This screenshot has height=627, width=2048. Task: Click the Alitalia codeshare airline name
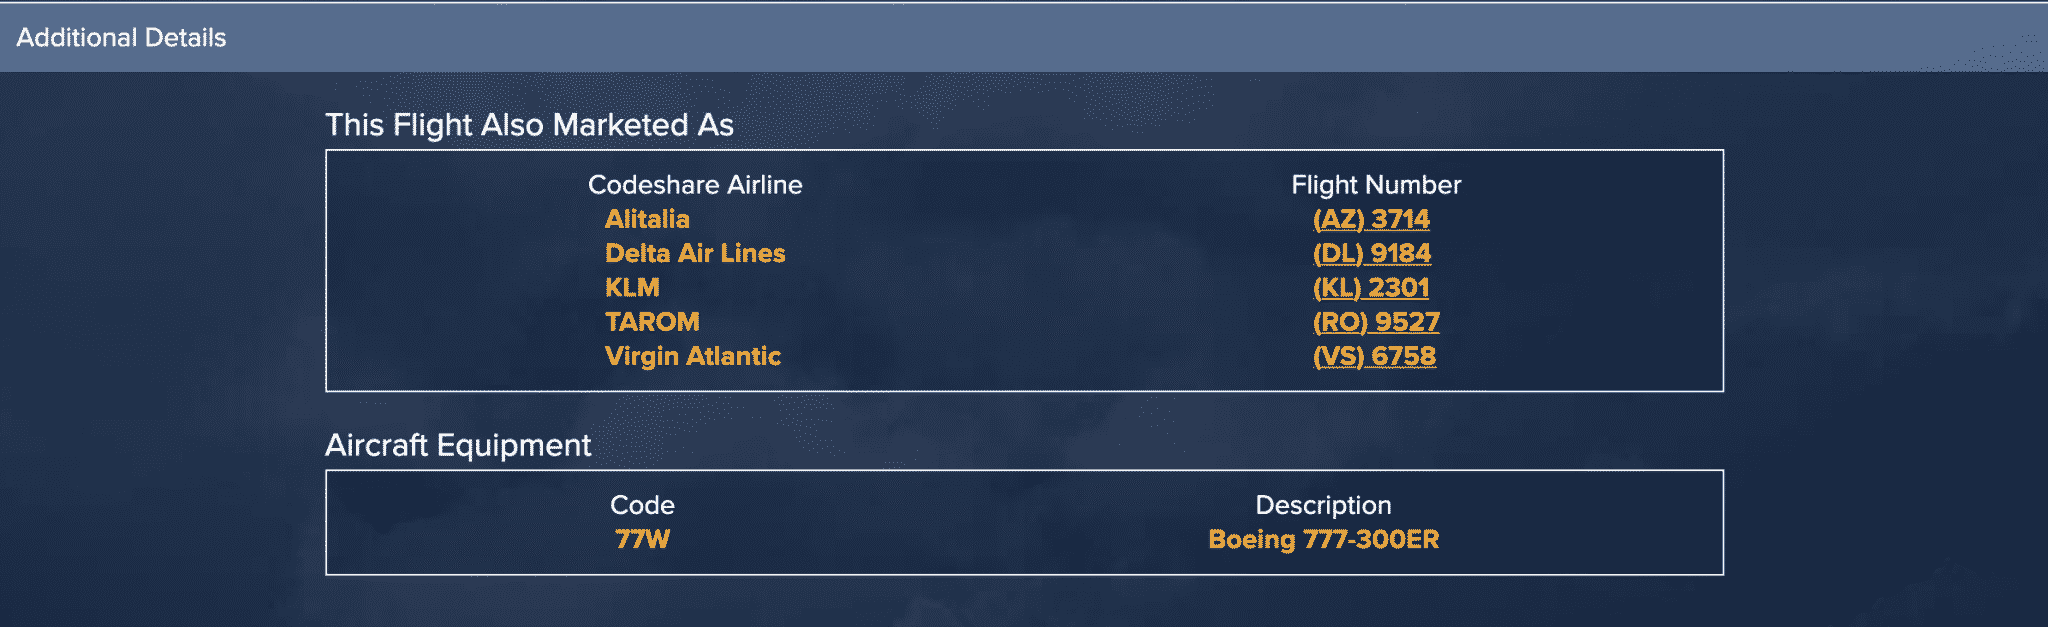click(647, 219)
